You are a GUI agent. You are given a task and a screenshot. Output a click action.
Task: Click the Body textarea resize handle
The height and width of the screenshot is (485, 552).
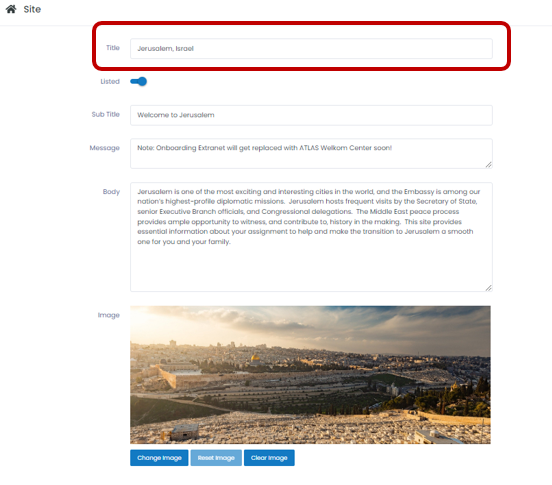pyautogui.click(x=489, y=288)
